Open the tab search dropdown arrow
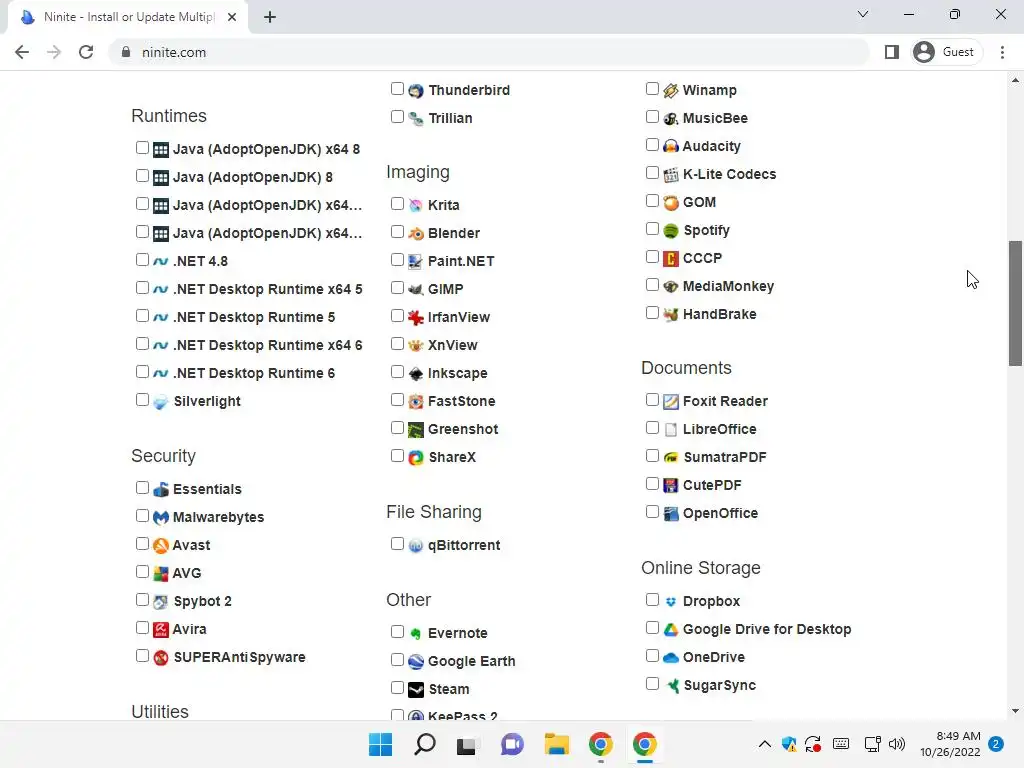The image size is (1024, 768). (863, 14)
